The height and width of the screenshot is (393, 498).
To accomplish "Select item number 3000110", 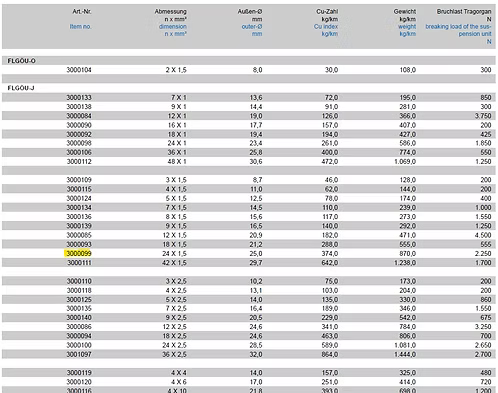I will [79, 281].
